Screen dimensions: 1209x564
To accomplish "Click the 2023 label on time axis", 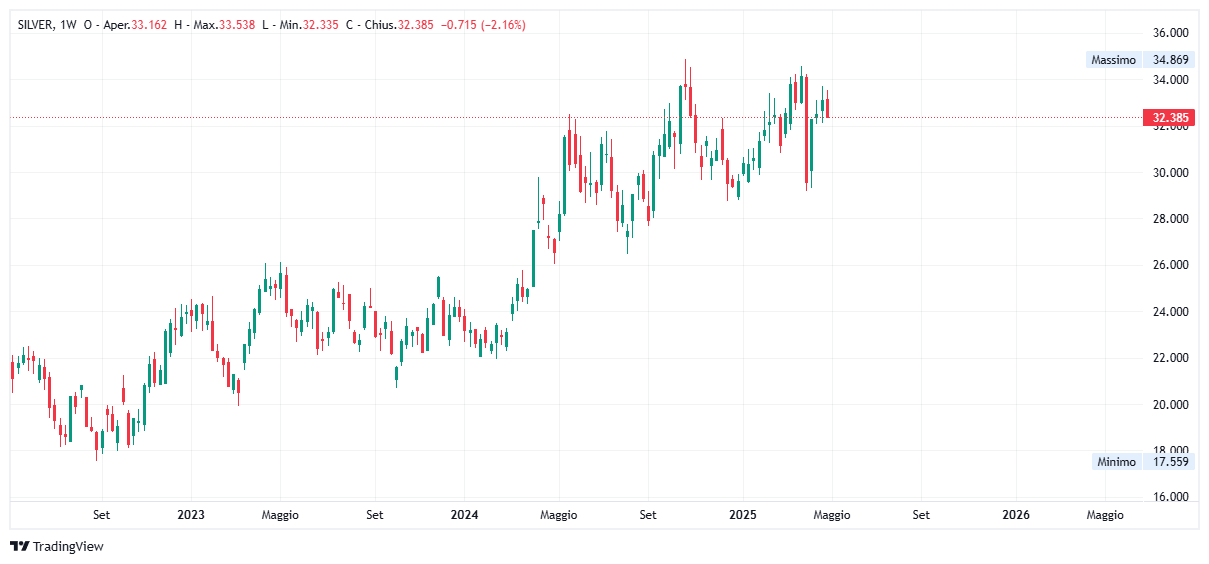I will tap(190, 515).
